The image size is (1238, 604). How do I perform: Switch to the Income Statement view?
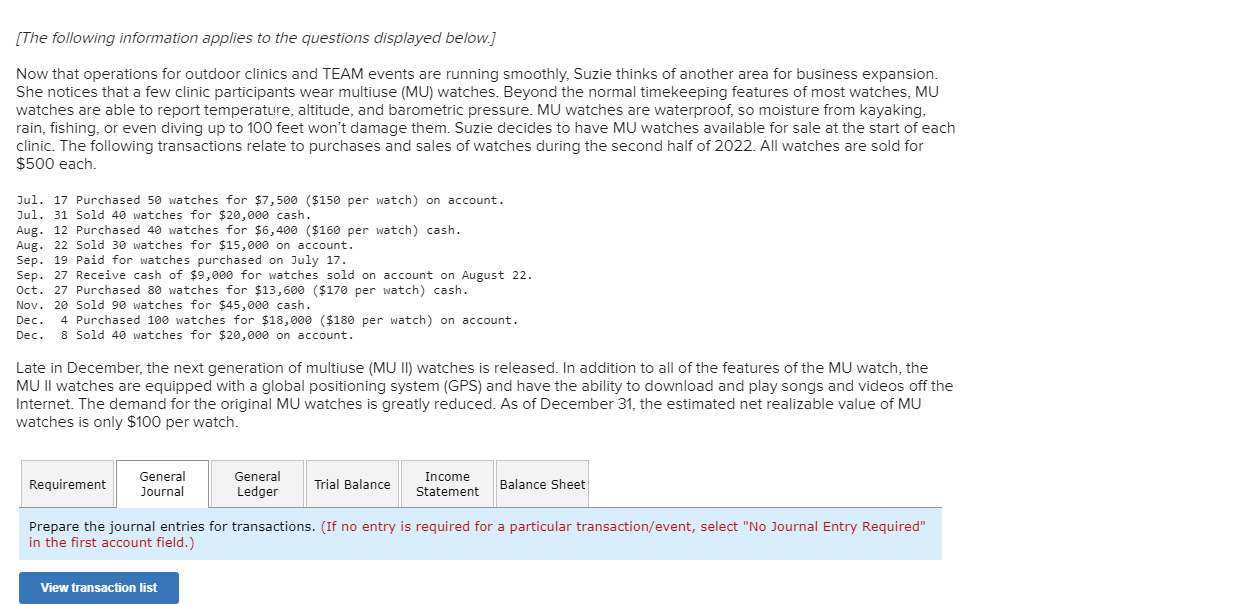point(447,484)
